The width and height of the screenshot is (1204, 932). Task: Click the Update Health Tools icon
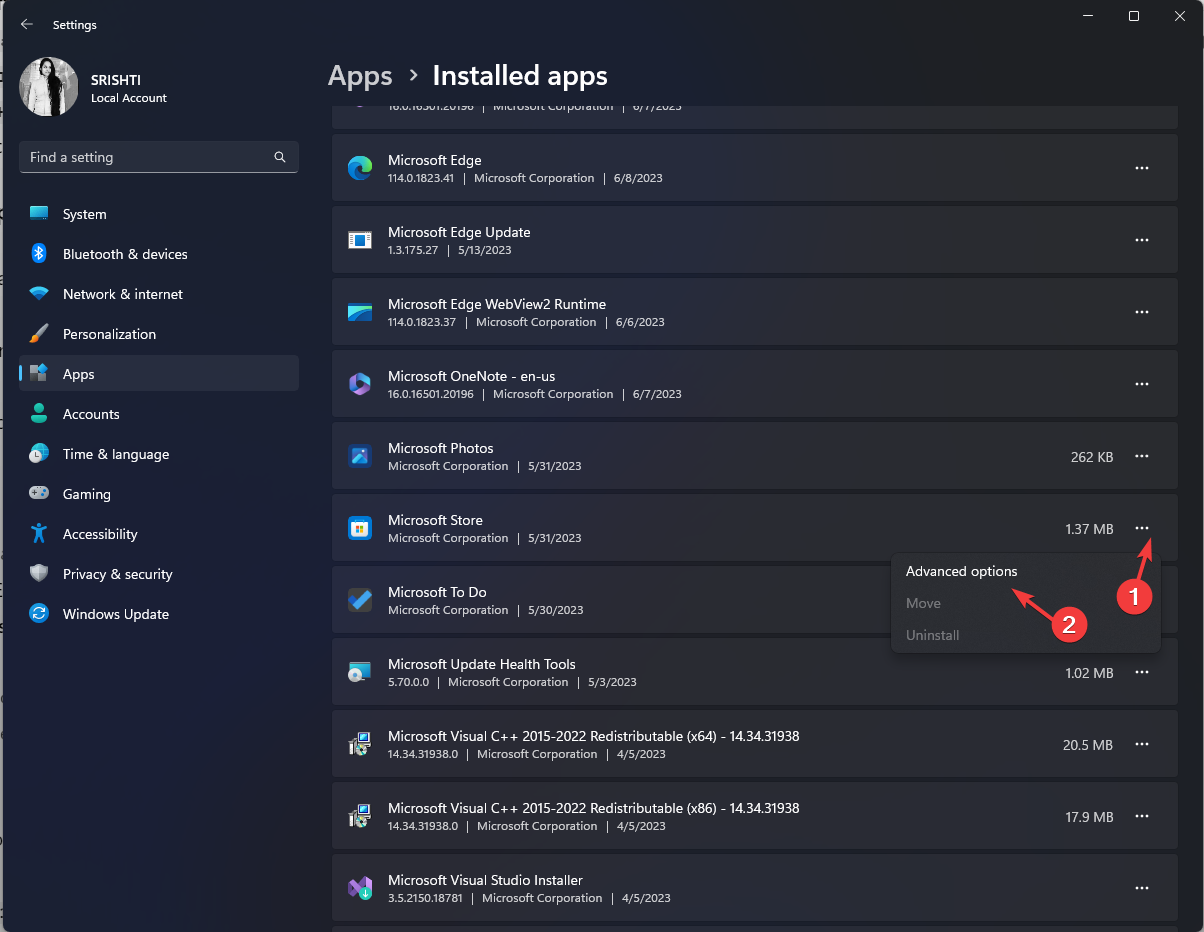click(360, 672)
